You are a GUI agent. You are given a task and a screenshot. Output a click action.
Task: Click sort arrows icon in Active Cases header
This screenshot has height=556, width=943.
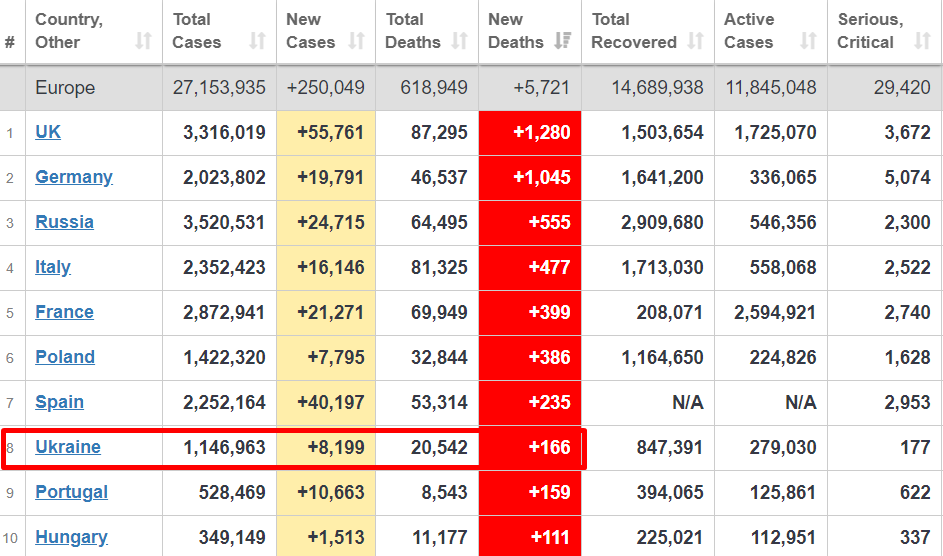click(x=808, y=42)
